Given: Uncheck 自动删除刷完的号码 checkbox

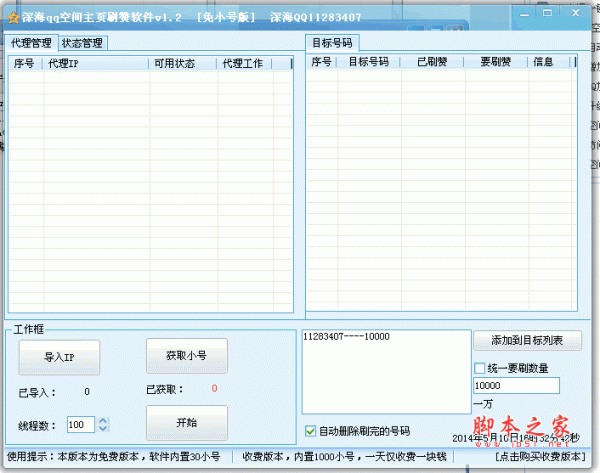Looking at the screenshot, I should (310, 431).
